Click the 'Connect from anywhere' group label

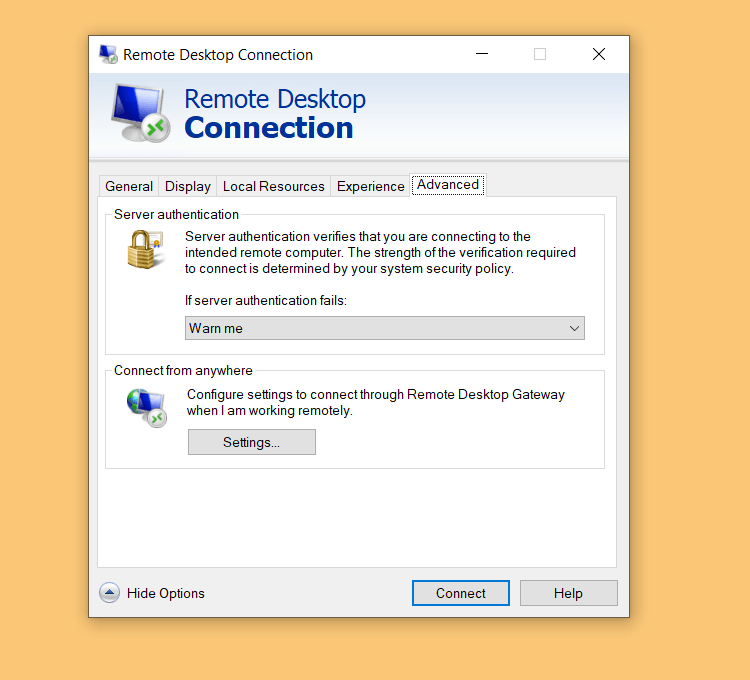tap(183, 371)
